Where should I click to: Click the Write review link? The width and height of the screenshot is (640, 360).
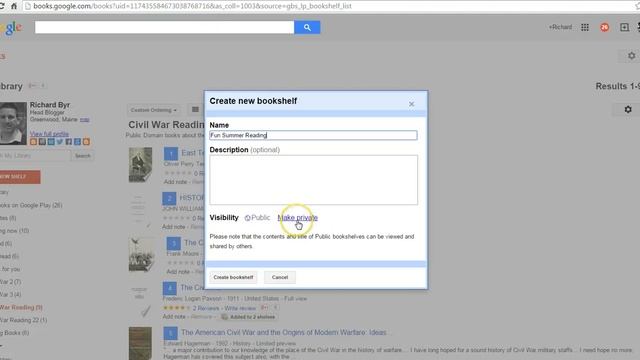pos(240,308)
